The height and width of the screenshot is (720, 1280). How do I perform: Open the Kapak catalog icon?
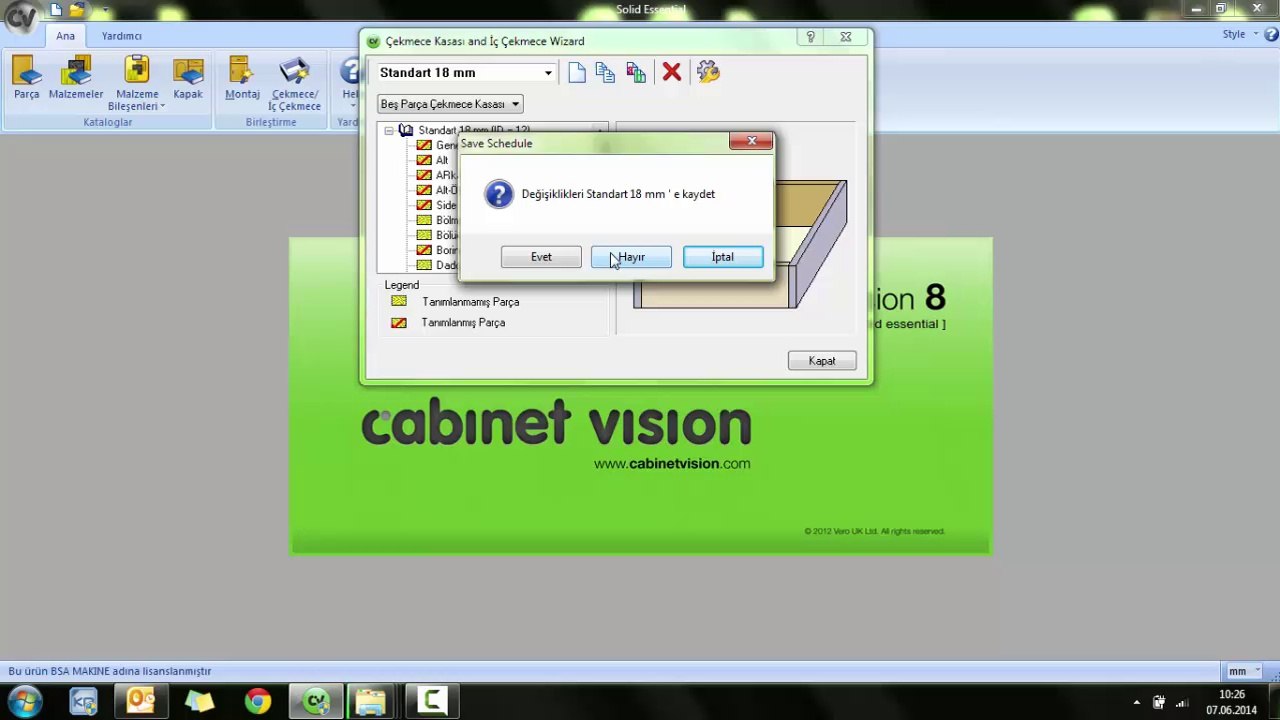coord(188,78)
